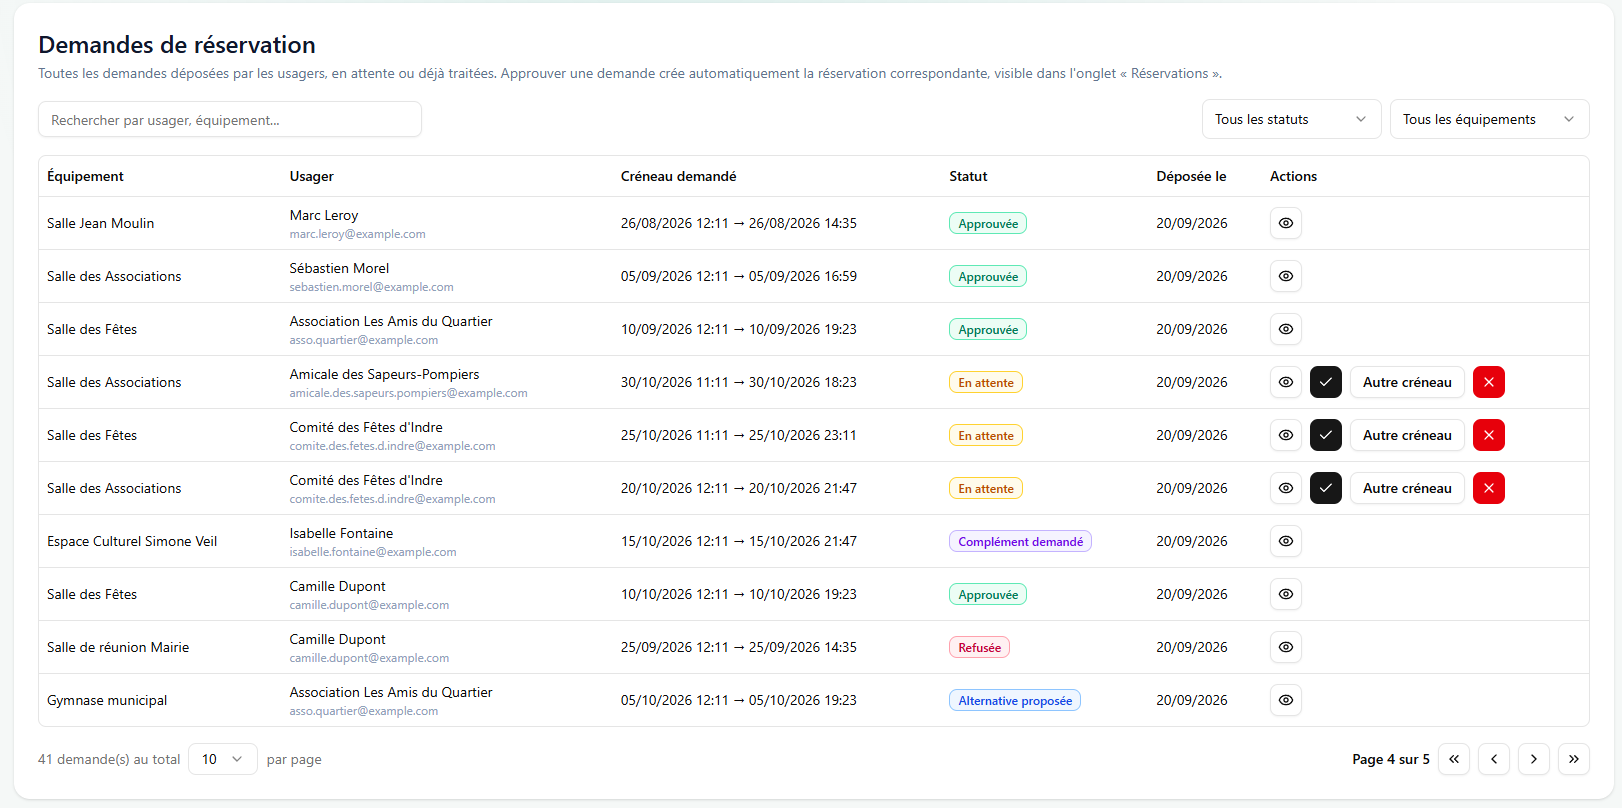This screenshot has width=1622, height=808.
Task: Approve the 25/10/2026 Comité des Fêtes request
Action: [1326, 435]
